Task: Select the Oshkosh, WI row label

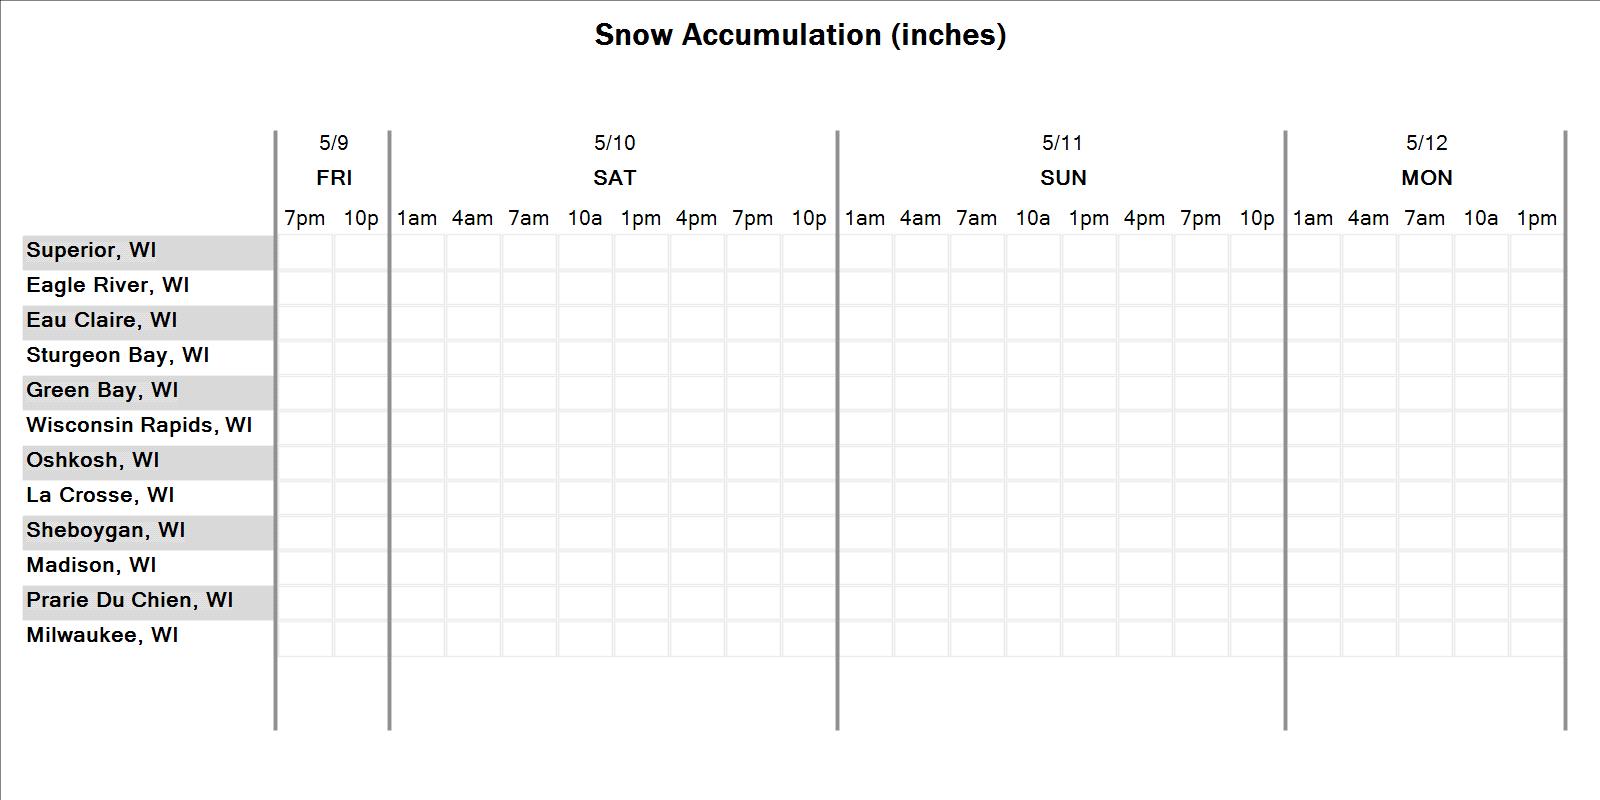Action: [x=92, y=461]
